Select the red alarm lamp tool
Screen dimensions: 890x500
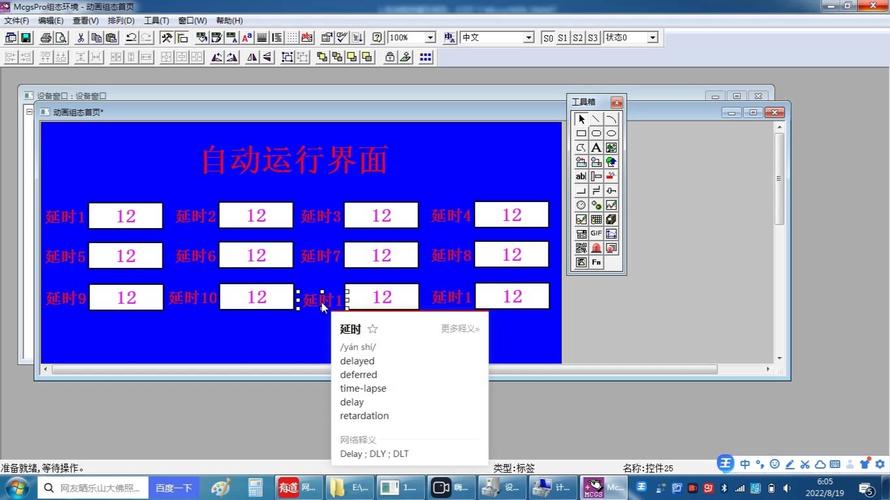click(x=596, y=248)
